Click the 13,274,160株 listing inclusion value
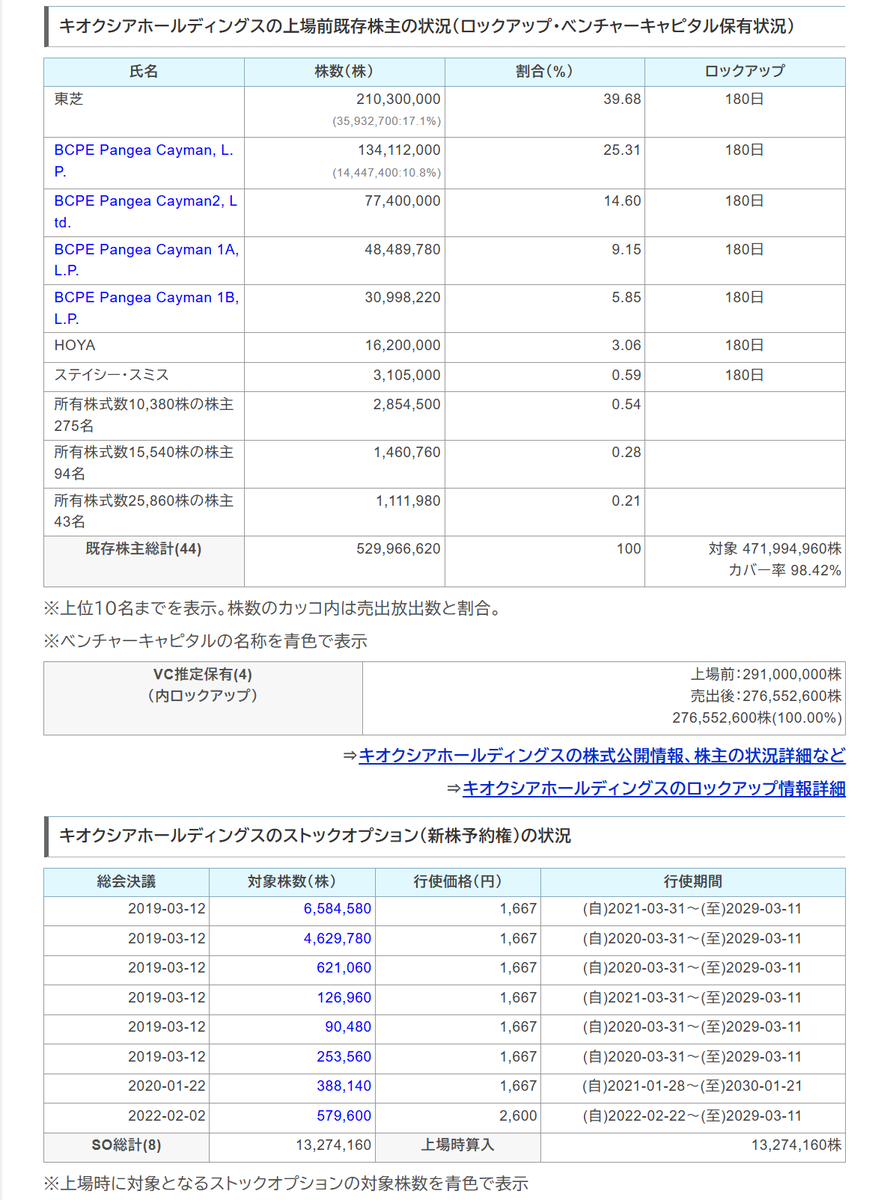Screen dimensions: 884x1200 pos(798,1146)
